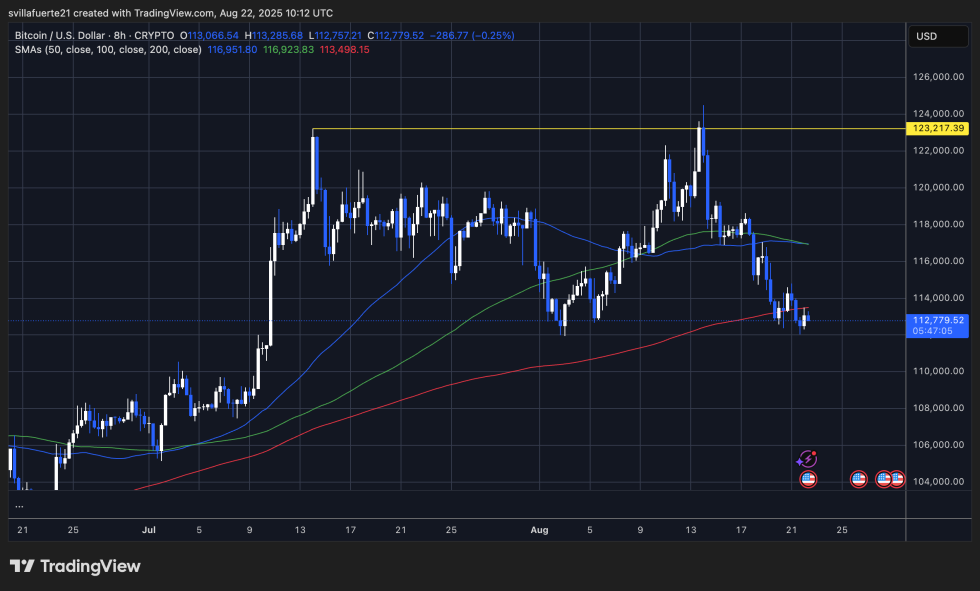Click the left flag of the overlapping event pair

883,478
